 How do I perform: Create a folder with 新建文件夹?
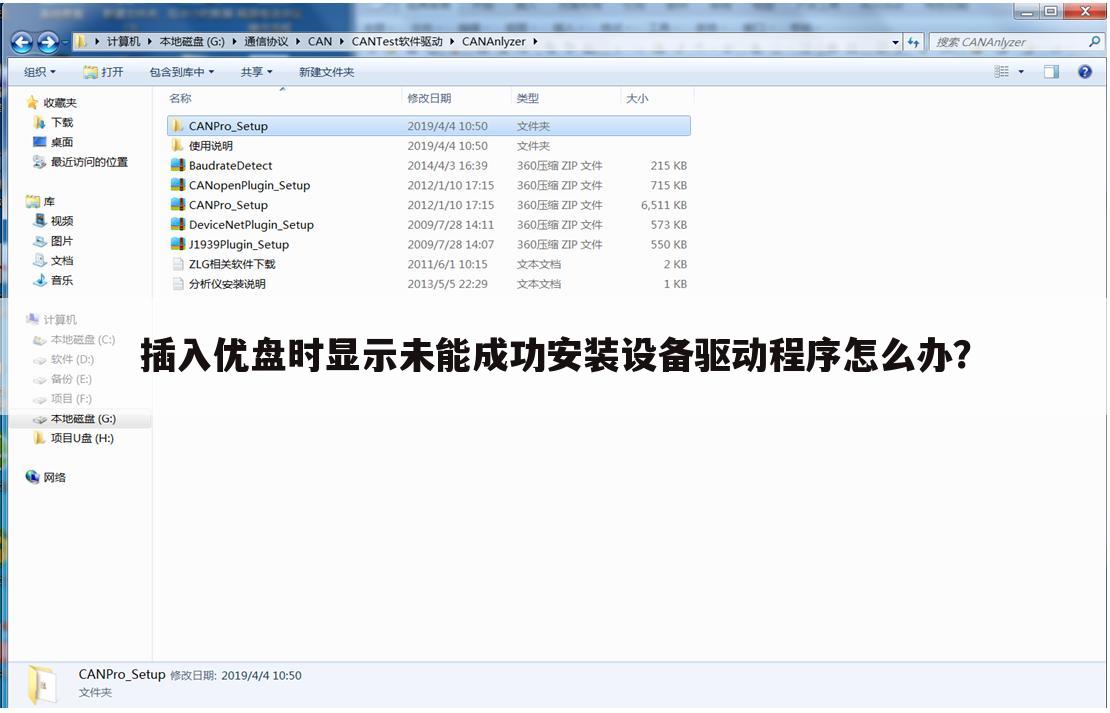coord(326,72)
